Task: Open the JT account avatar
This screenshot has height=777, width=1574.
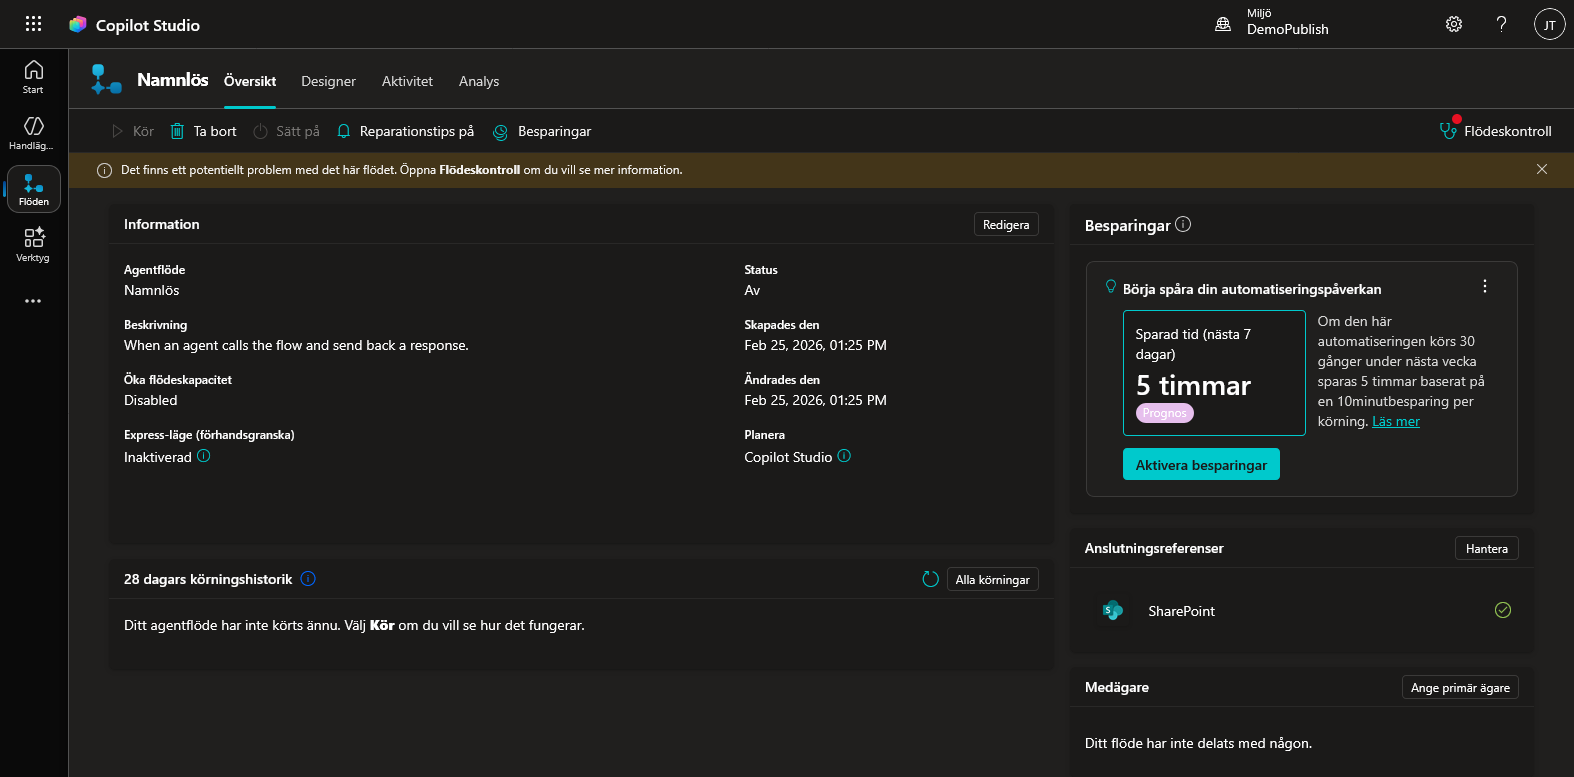Action: click(1549, 24)
